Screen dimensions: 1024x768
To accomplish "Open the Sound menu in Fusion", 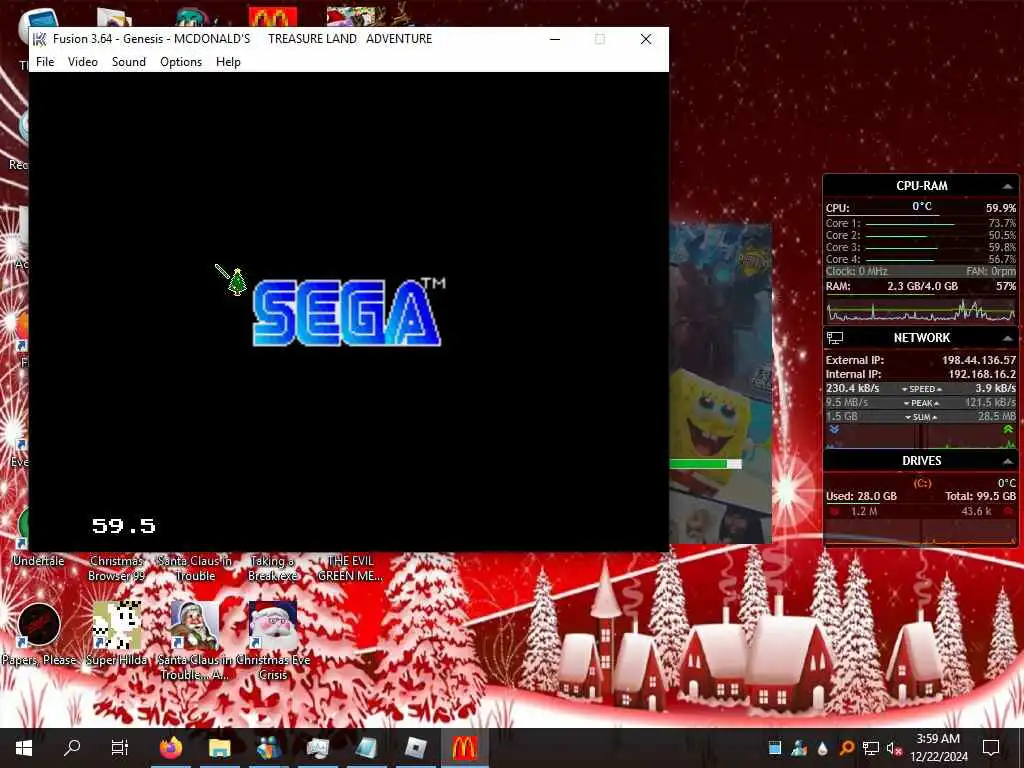I will tap(129, 61).
